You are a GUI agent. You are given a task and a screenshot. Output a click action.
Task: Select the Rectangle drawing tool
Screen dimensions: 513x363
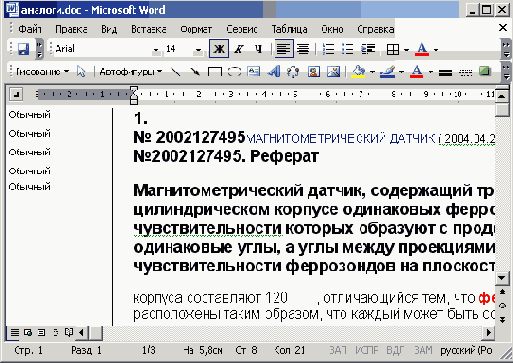[x=215, y=71]
